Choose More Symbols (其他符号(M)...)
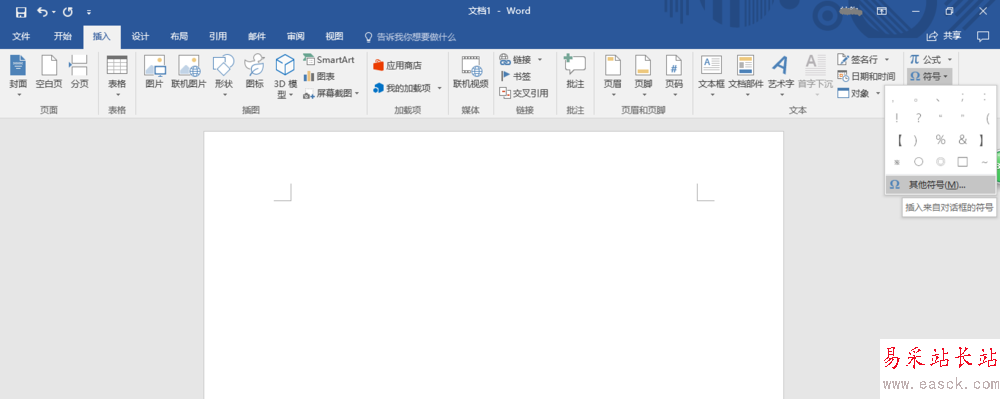This screenshot has width=1000, height=399. (x=941, y=185)
